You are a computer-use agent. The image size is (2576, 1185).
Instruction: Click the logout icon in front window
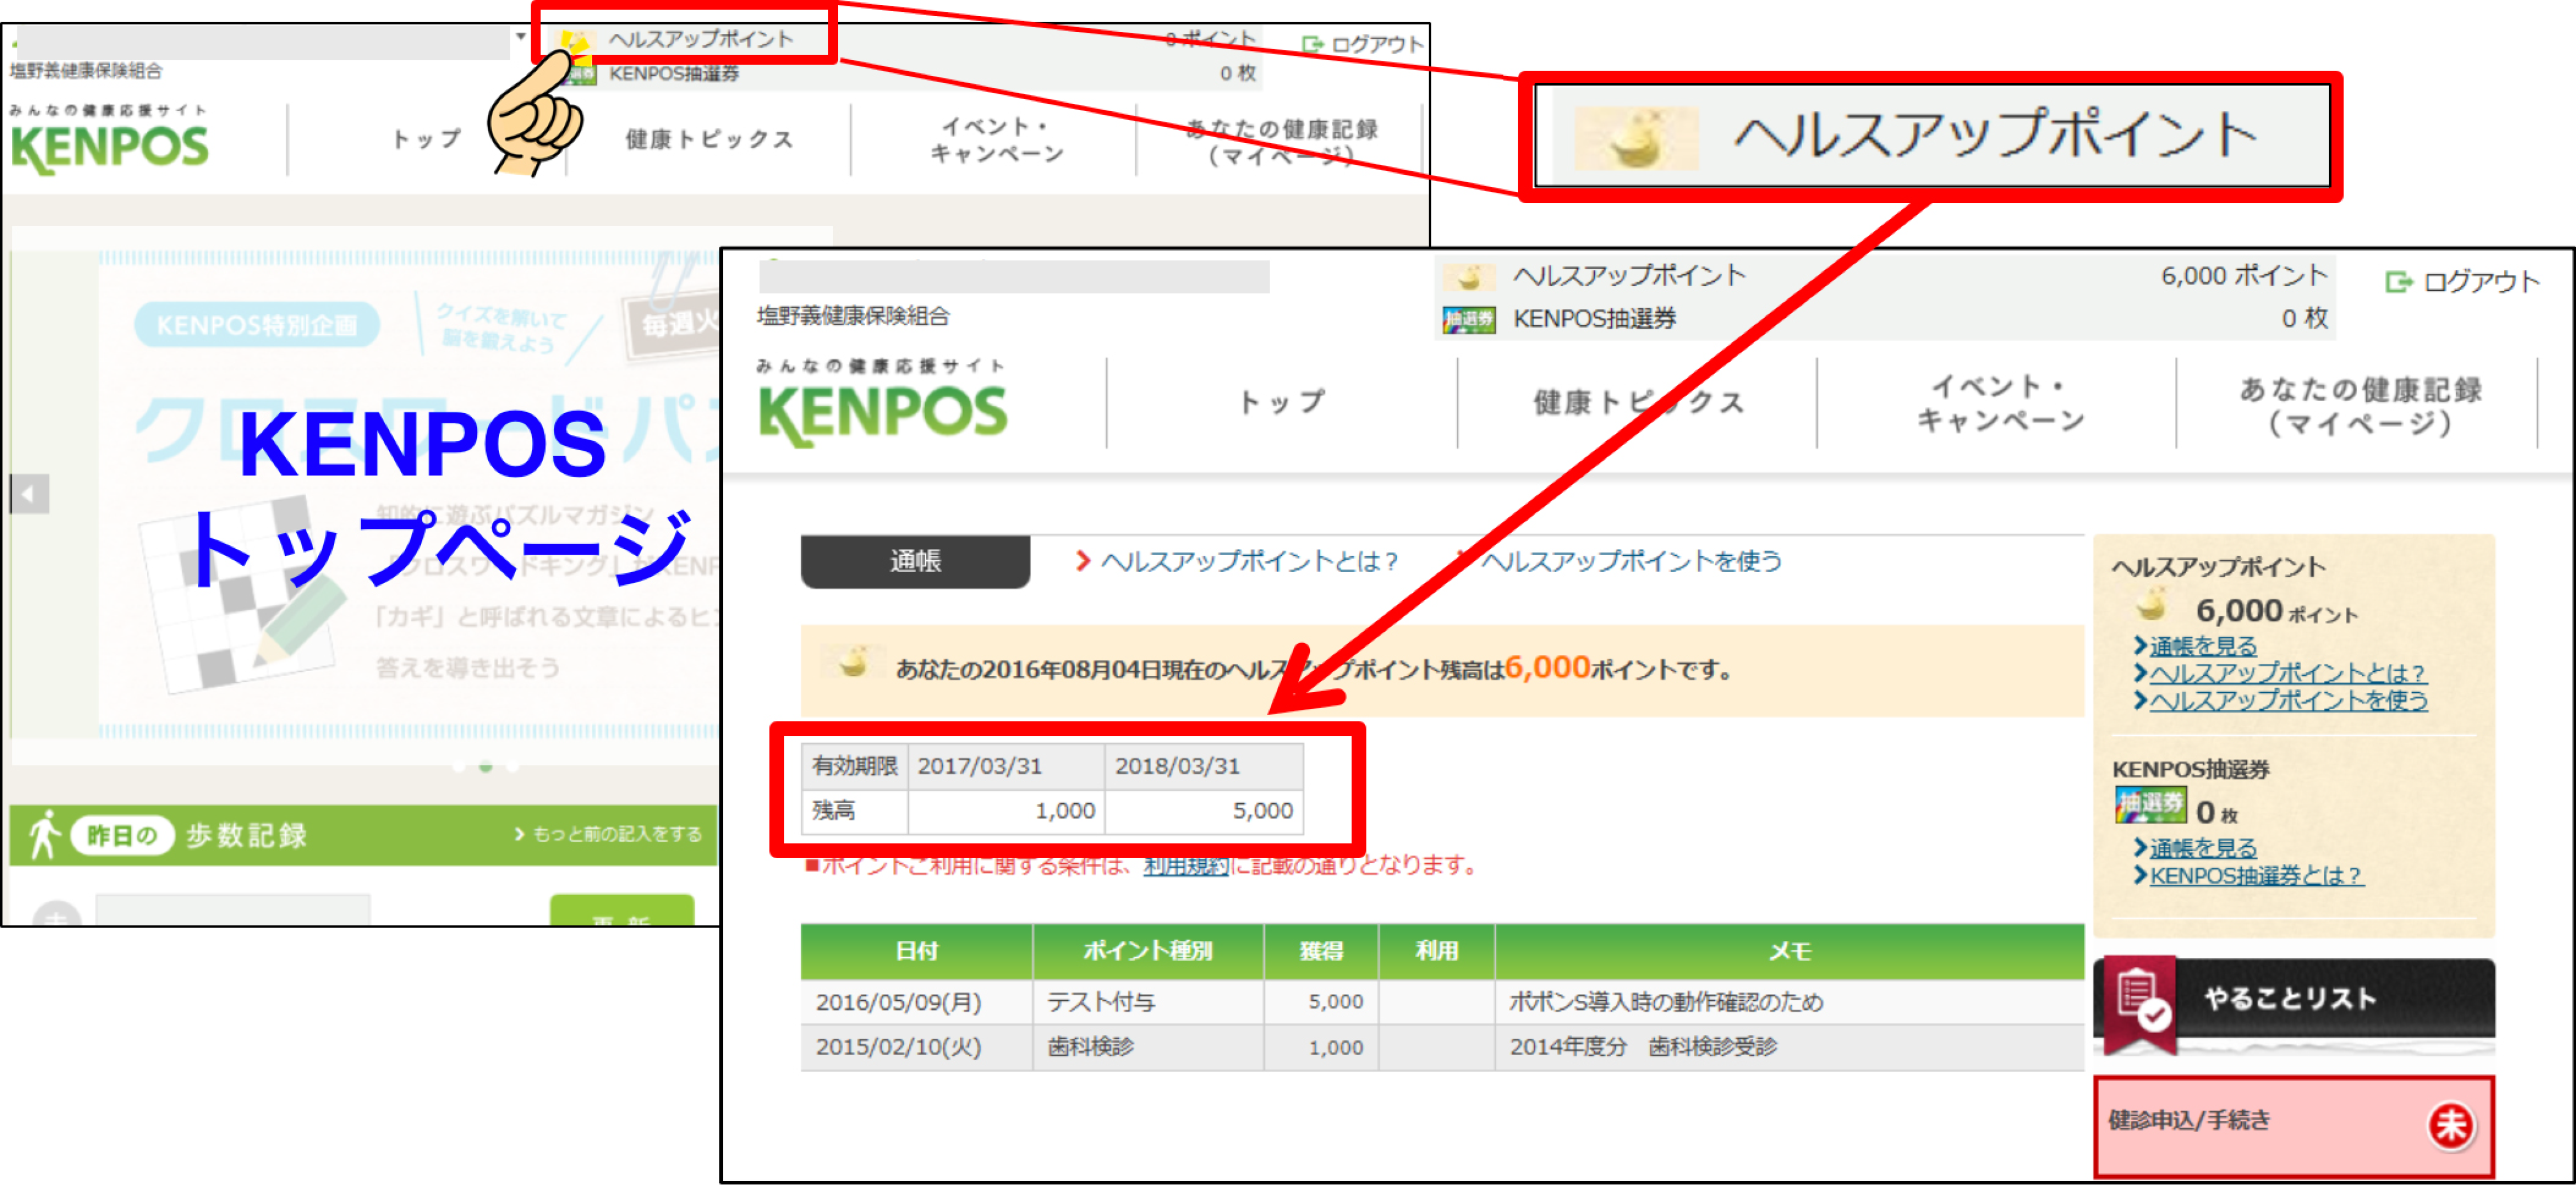click(x=2398, y=282)
